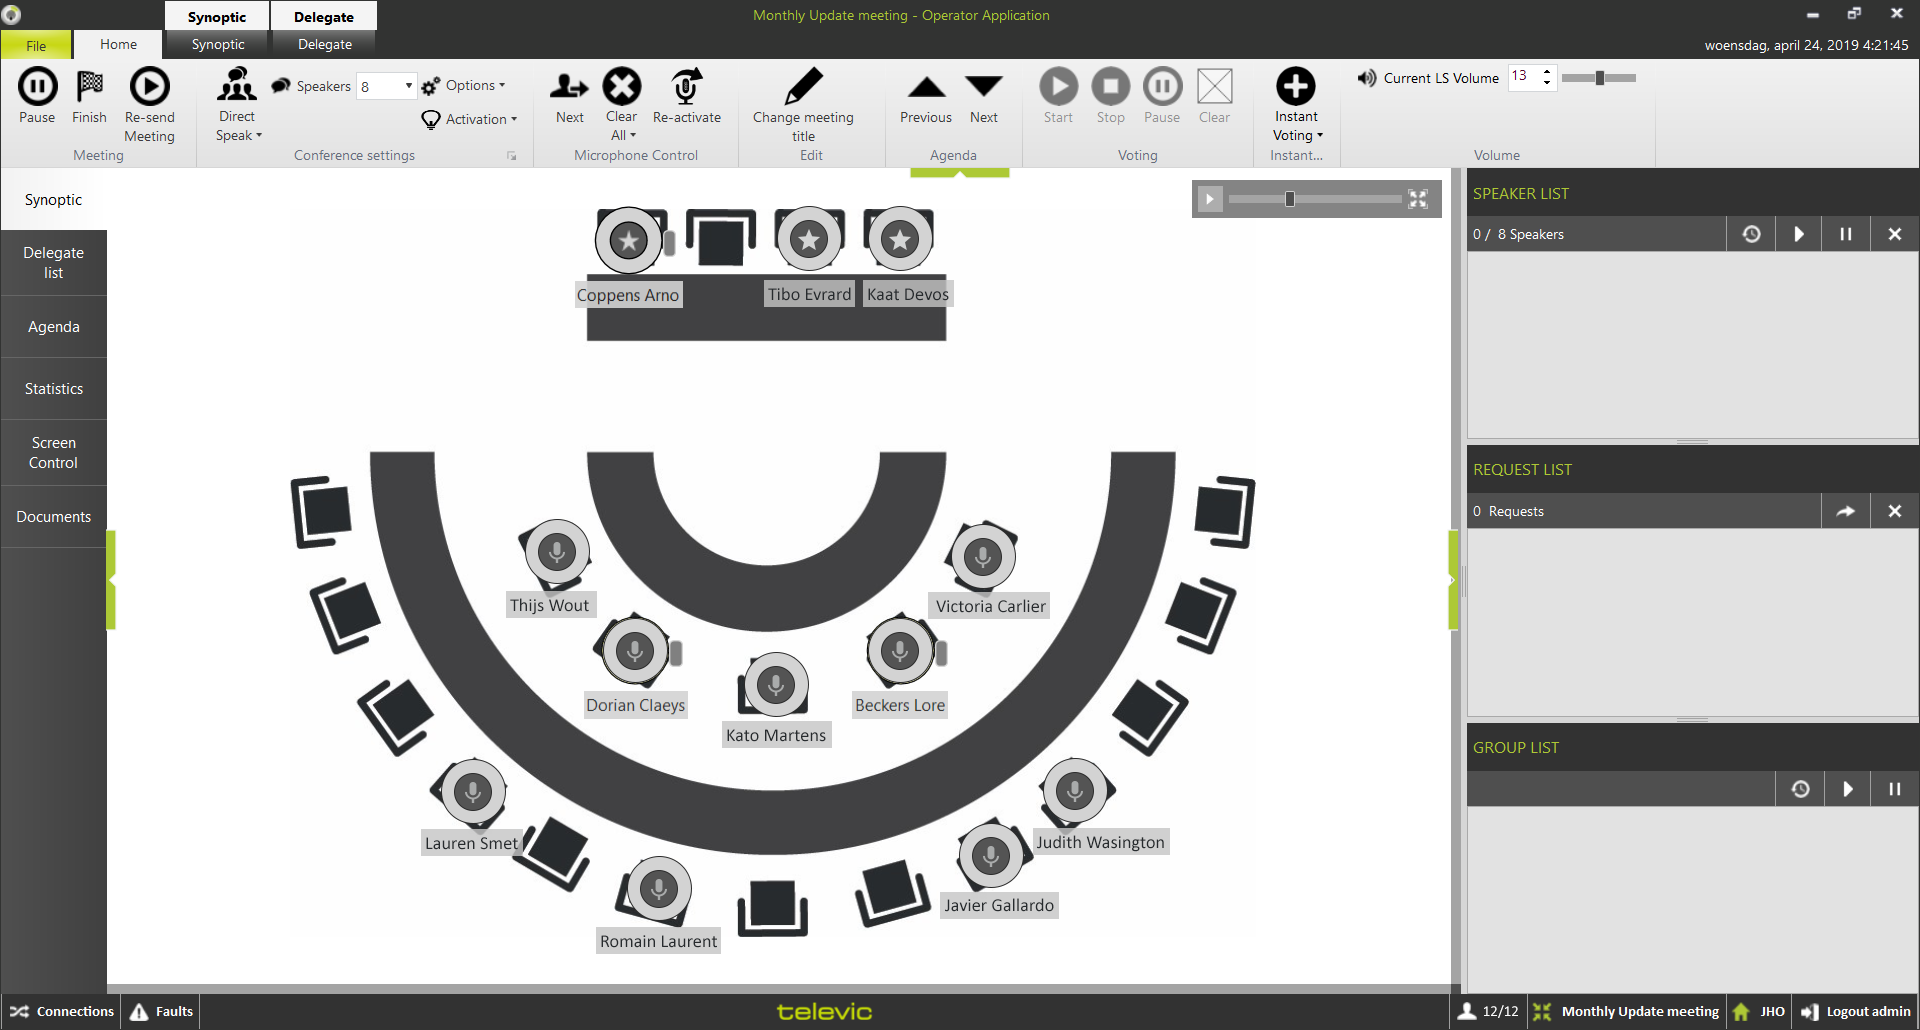Go to the Next agenda item arrow
The height and width of the screenshot is (1030, 1920).
pyautogui.click(x=983, y=87)
